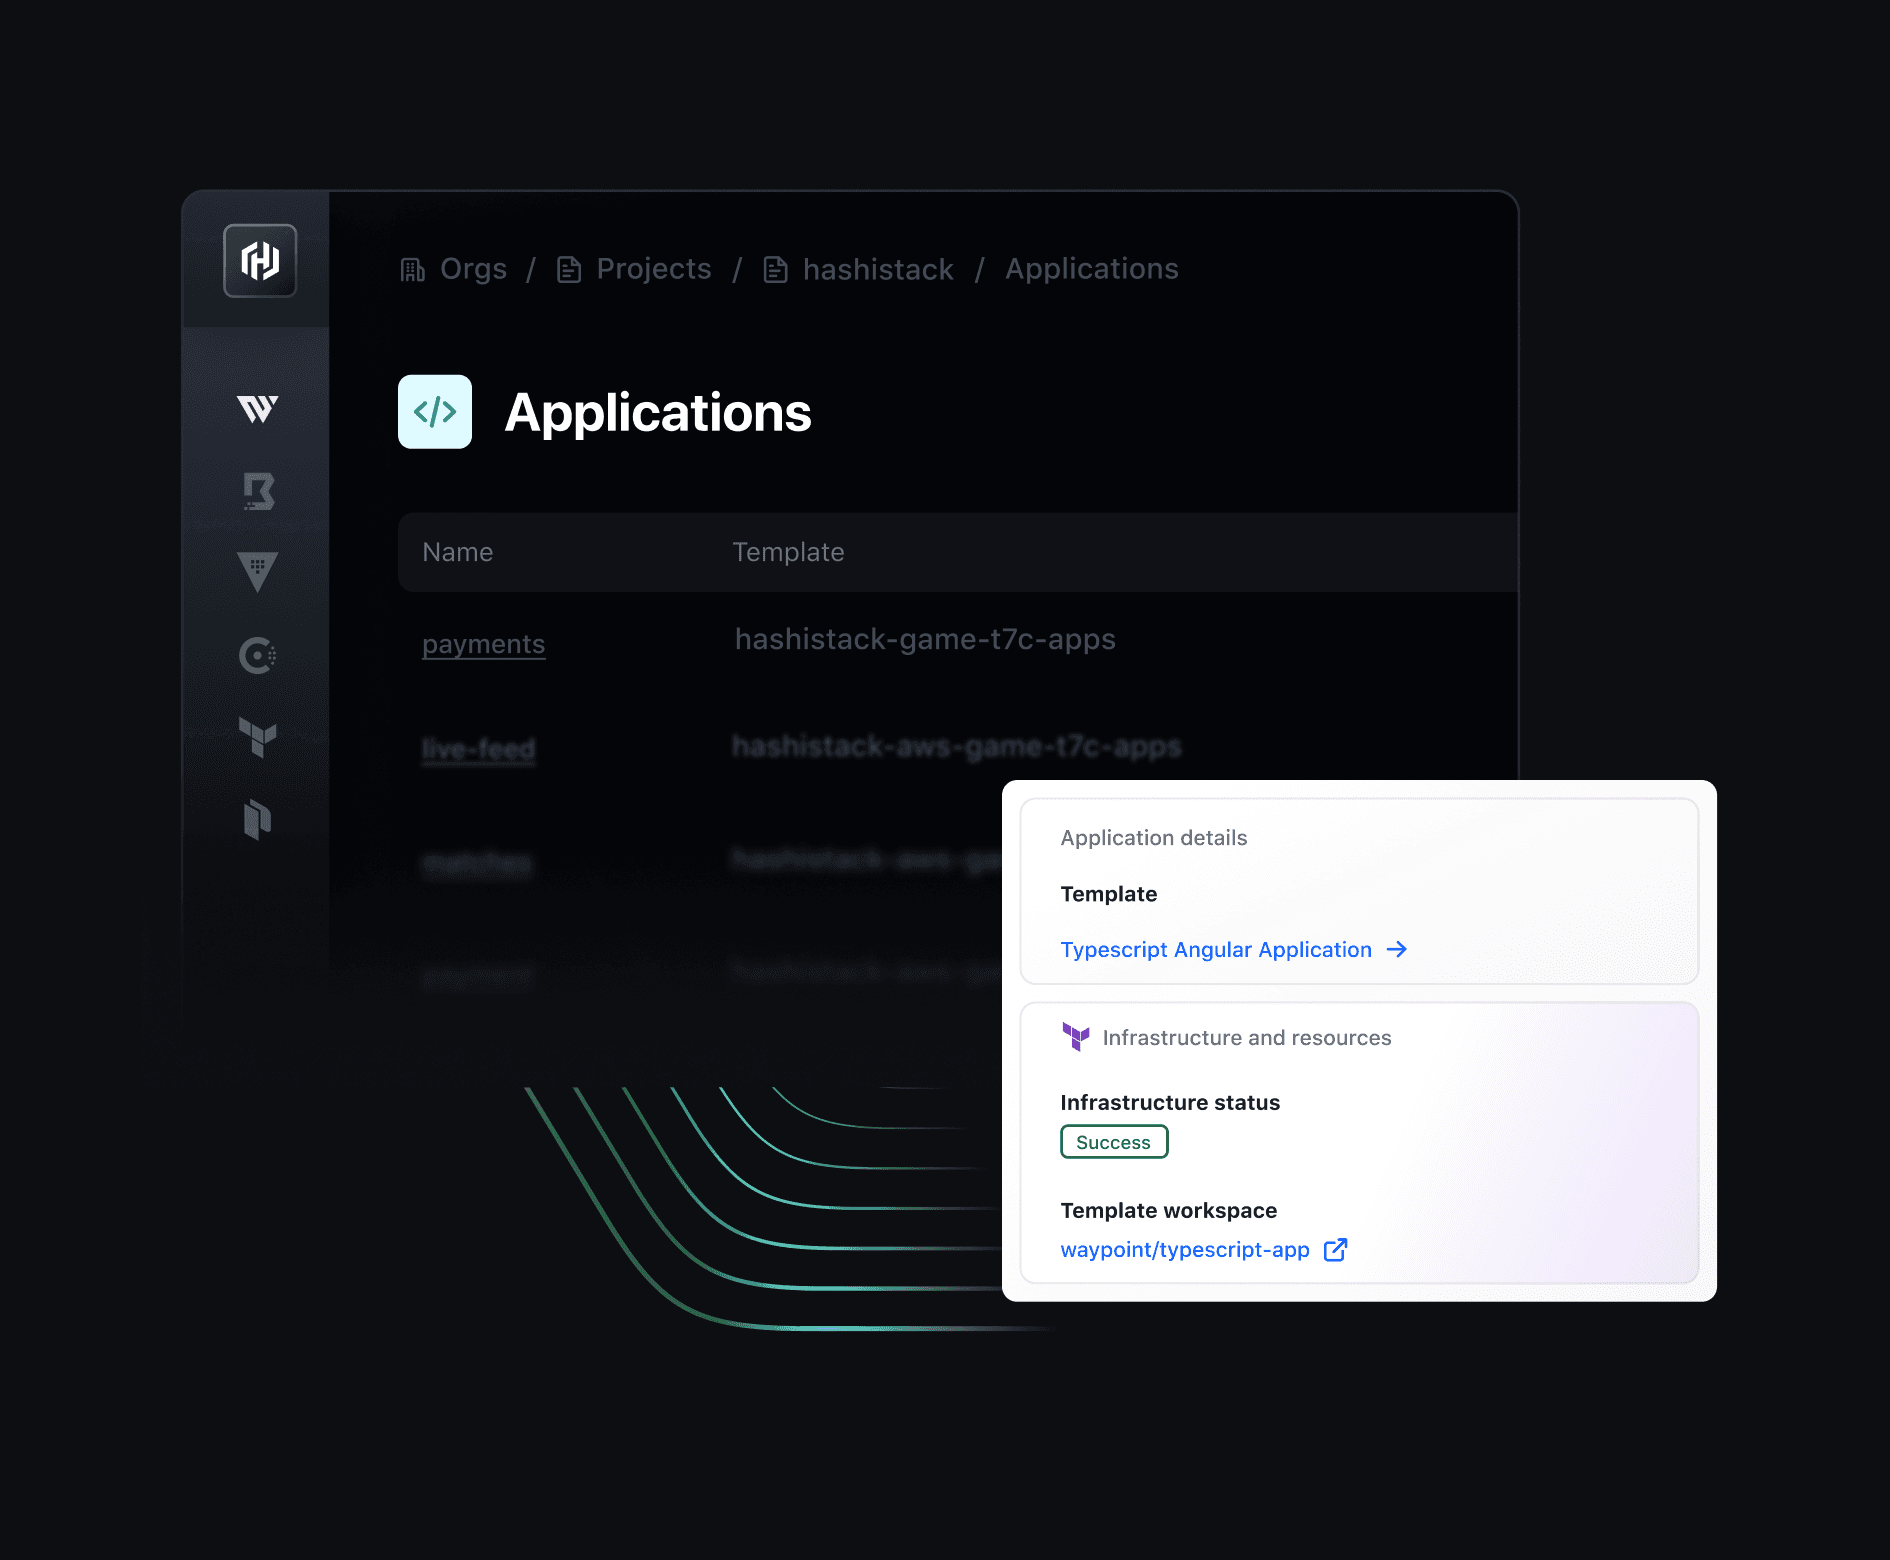
Task: Open hashistack breadcrumb item
Action: pos(877,269)
